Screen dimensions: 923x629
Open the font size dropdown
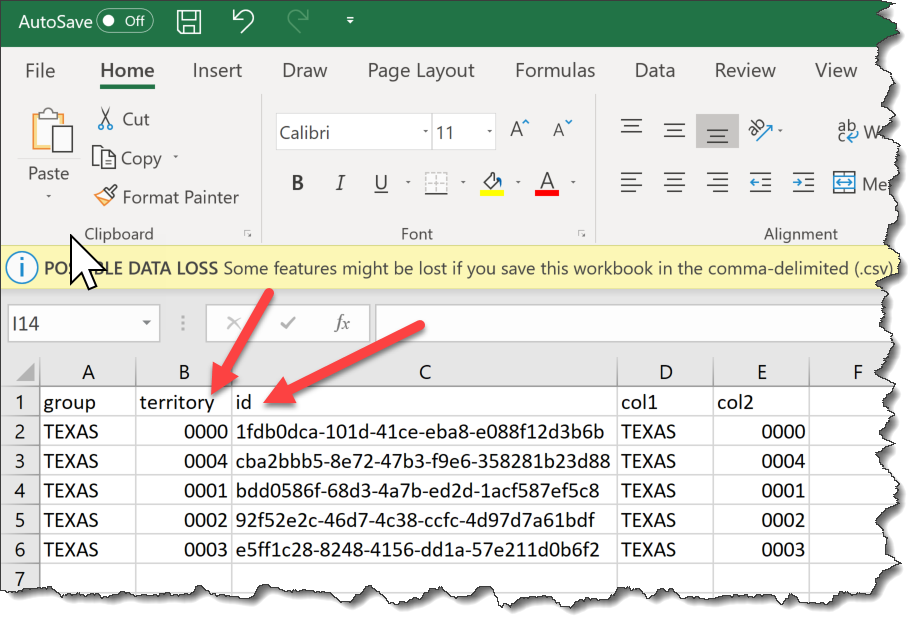coord(489,132)
